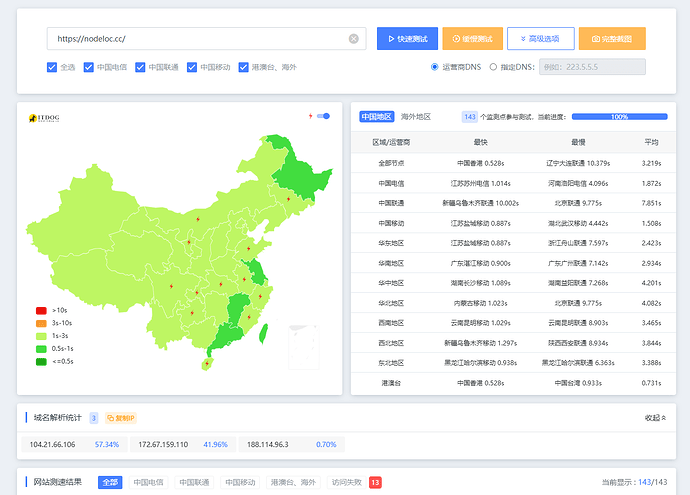The width and height of the screenshot is (690, 495).
Task: Click the 全部节点 row label
Action: click(x=391, y=163)
